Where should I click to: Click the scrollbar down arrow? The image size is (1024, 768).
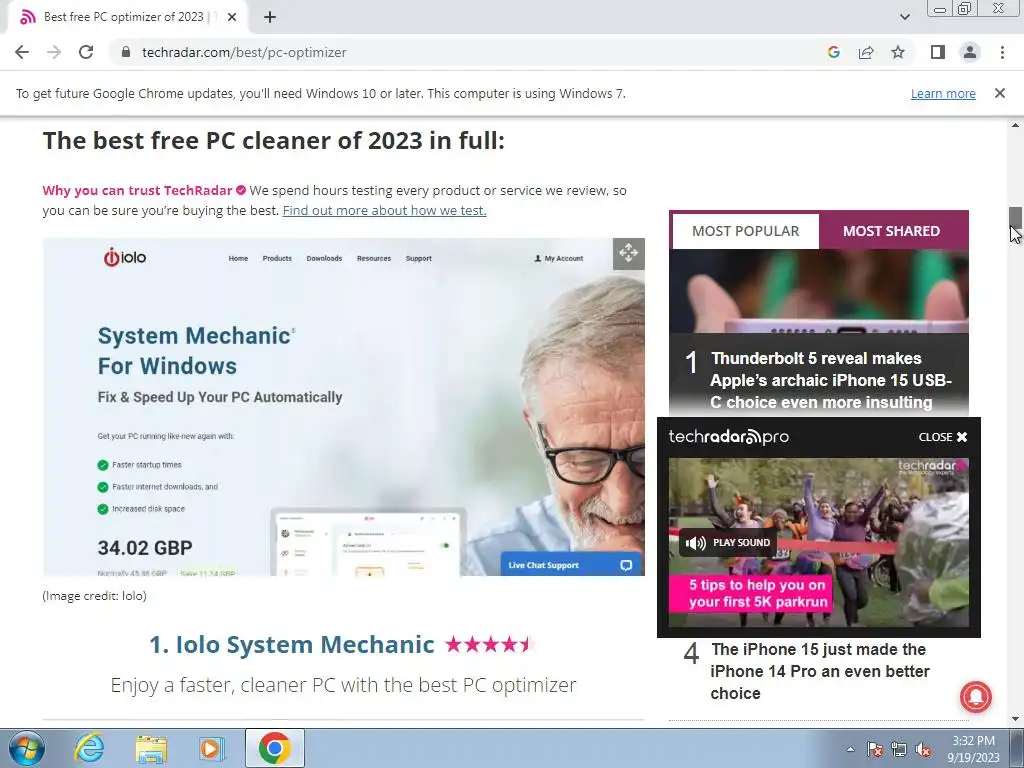point(1014,719)
